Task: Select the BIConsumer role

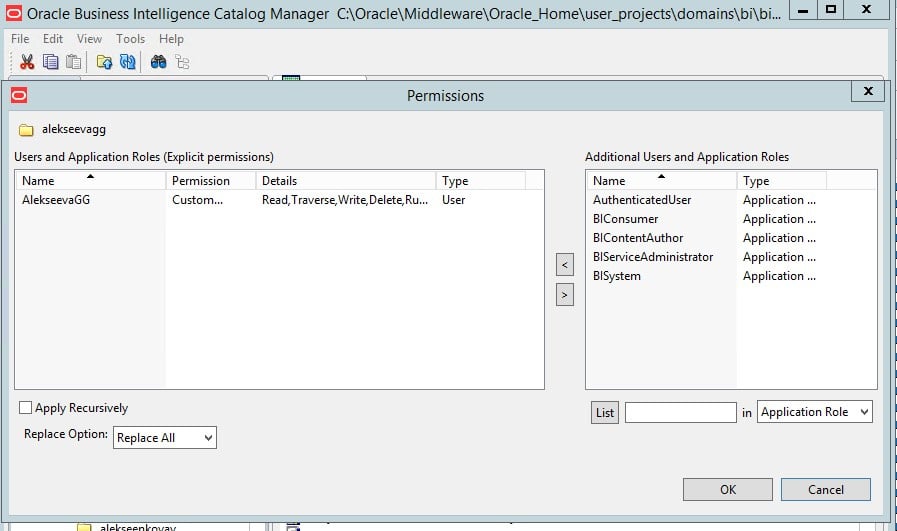Action: tap(625, 219)
